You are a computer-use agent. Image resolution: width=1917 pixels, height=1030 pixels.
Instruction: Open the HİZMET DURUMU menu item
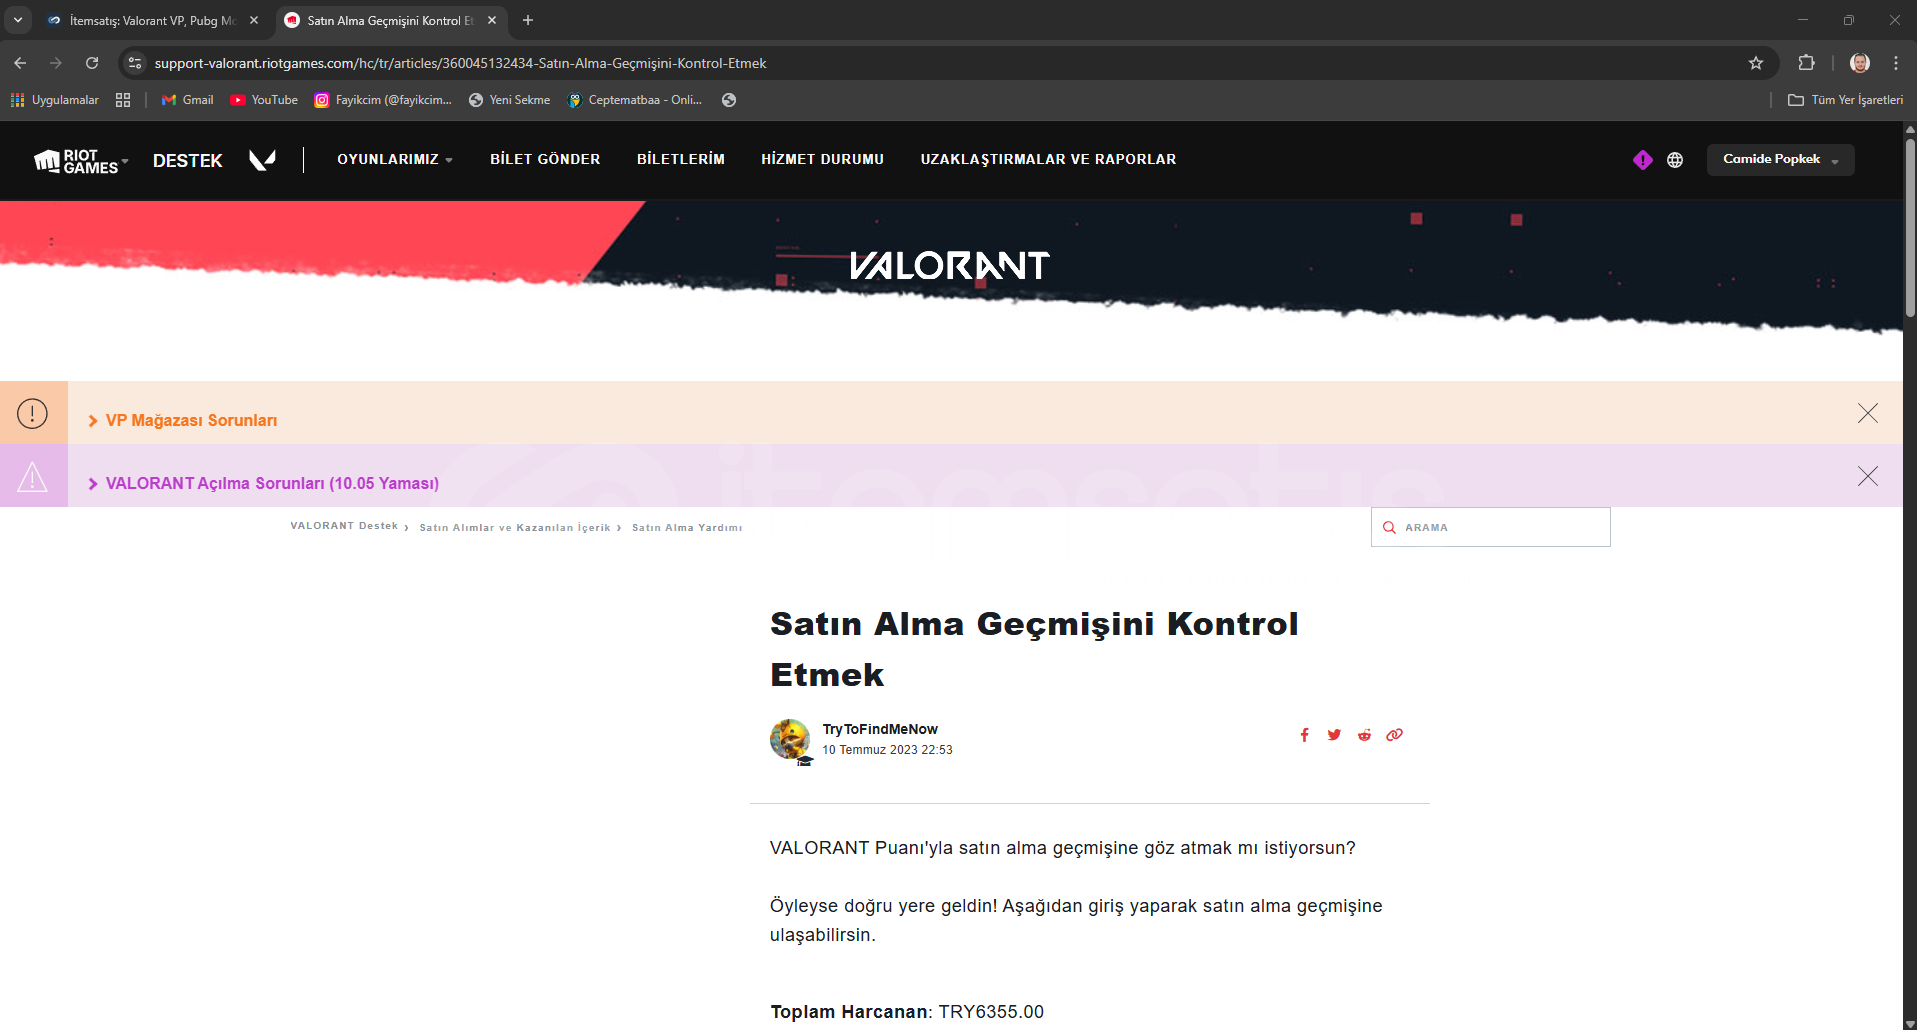[x=822, y=160]
